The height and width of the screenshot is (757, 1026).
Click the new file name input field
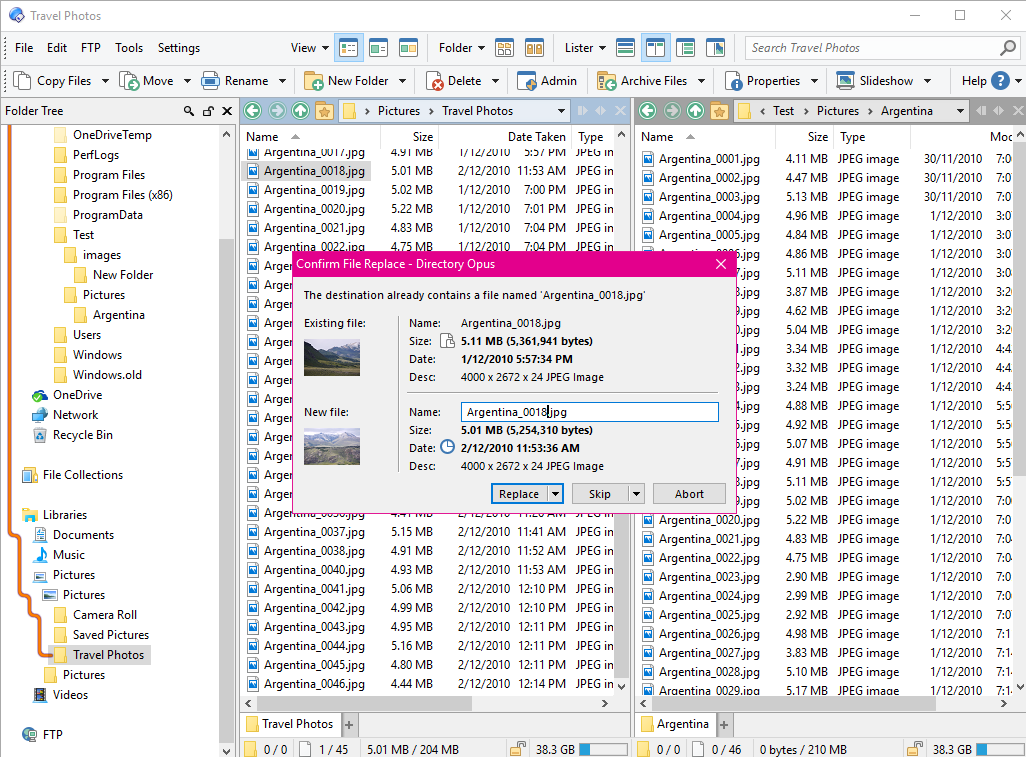click(x=589, y=411)
